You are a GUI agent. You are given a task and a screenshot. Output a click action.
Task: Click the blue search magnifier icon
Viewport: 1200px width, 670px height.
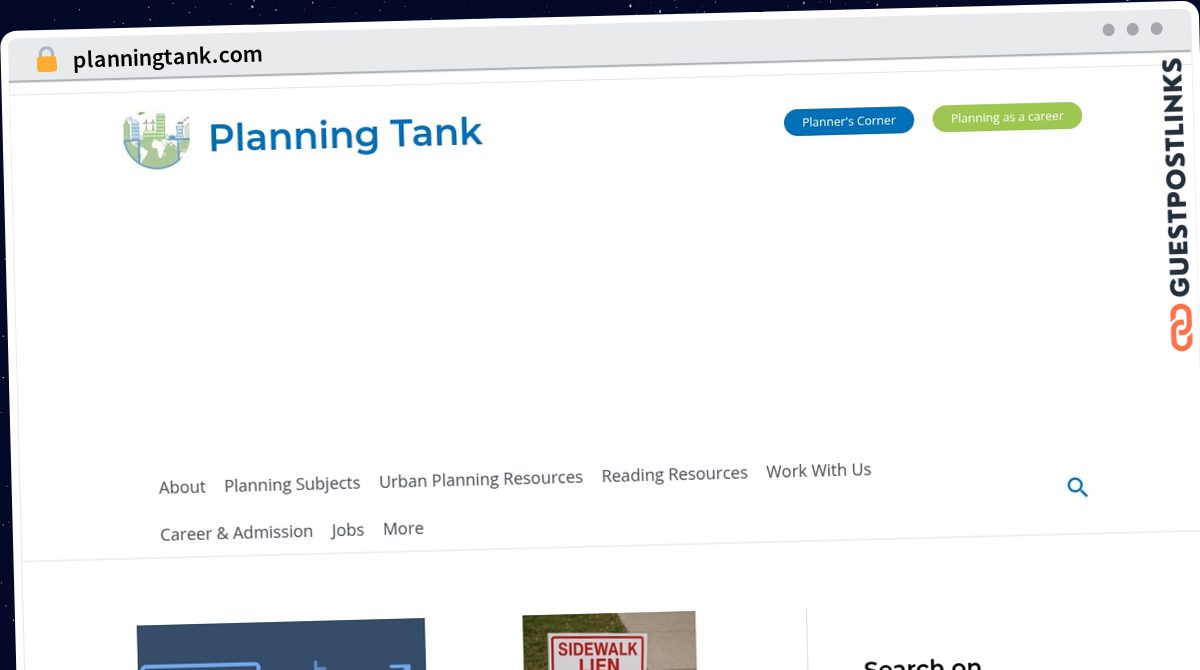(x=1077, y=487)
